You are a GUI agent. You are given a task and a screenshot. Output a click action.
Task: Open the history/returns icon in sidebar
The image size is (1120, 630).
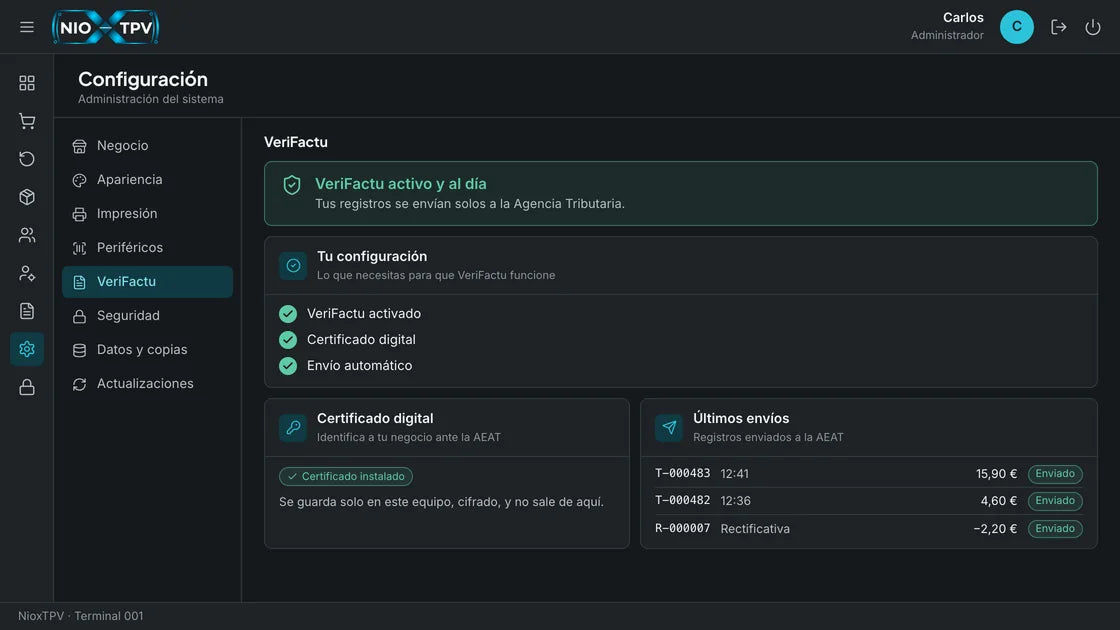(x=27, y=159)
